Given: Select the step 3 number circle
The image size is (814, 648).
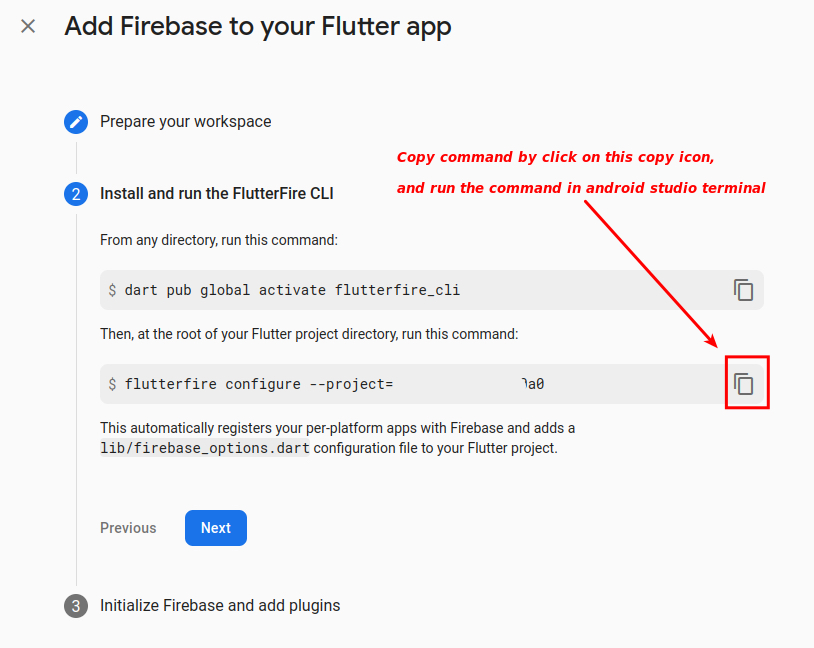Looking at the screenshot, I should click(76, 606).
